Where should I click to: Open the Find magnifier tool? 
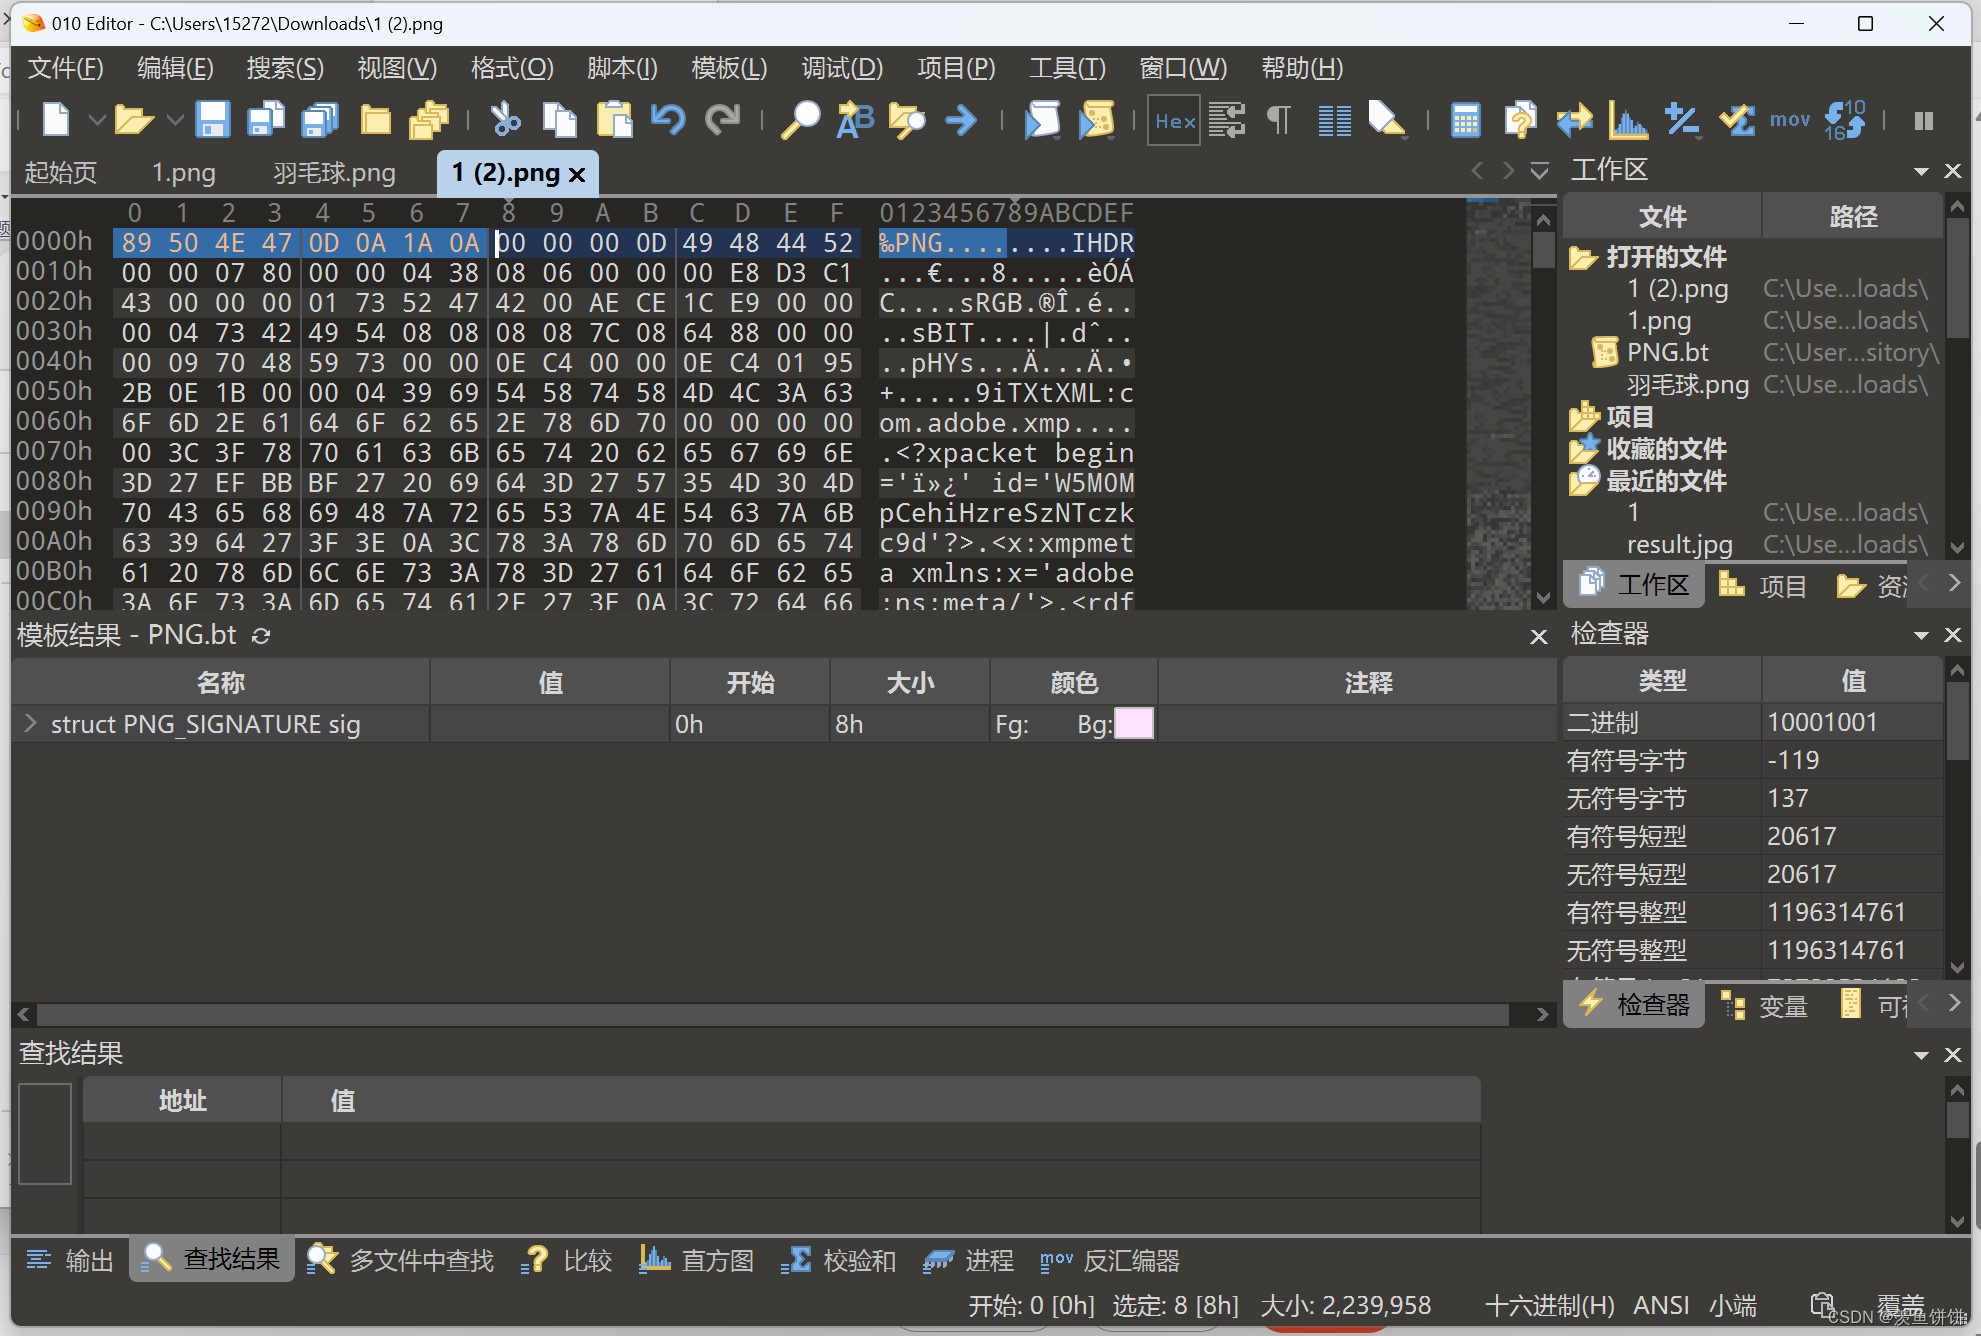coord(800,120)
